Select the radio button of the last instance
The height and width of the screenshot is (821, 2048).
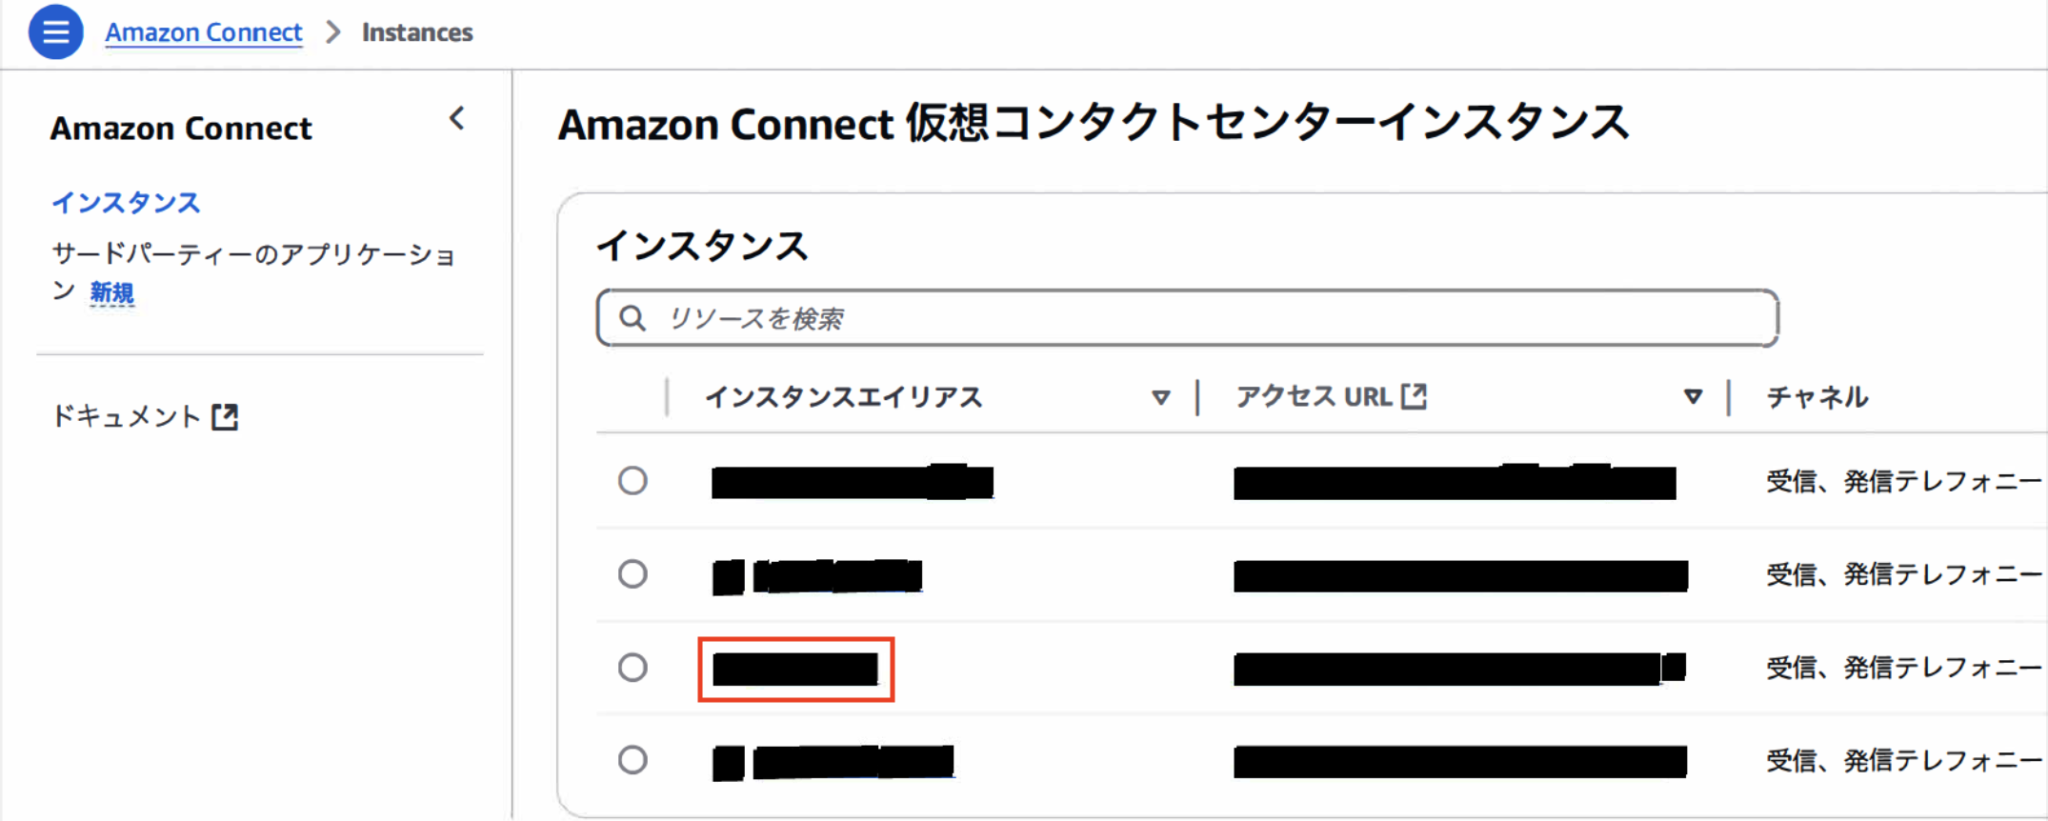click(633, 760)
